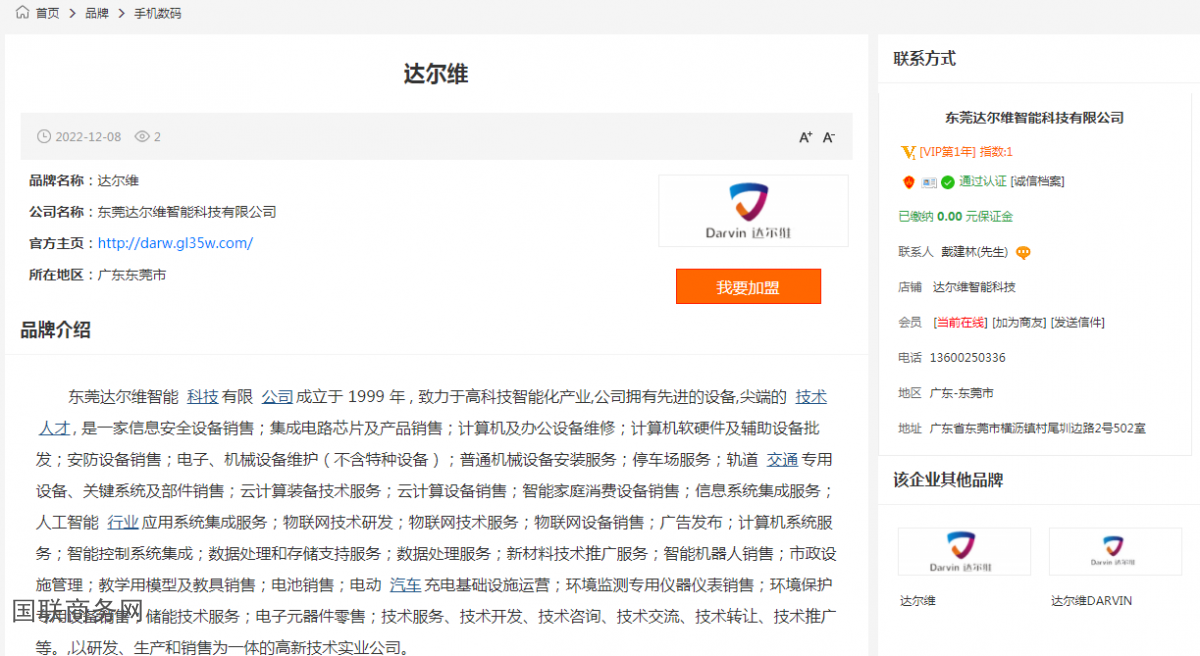
Task: Open the 诚信档案 link
Action: coord(1037,182)
